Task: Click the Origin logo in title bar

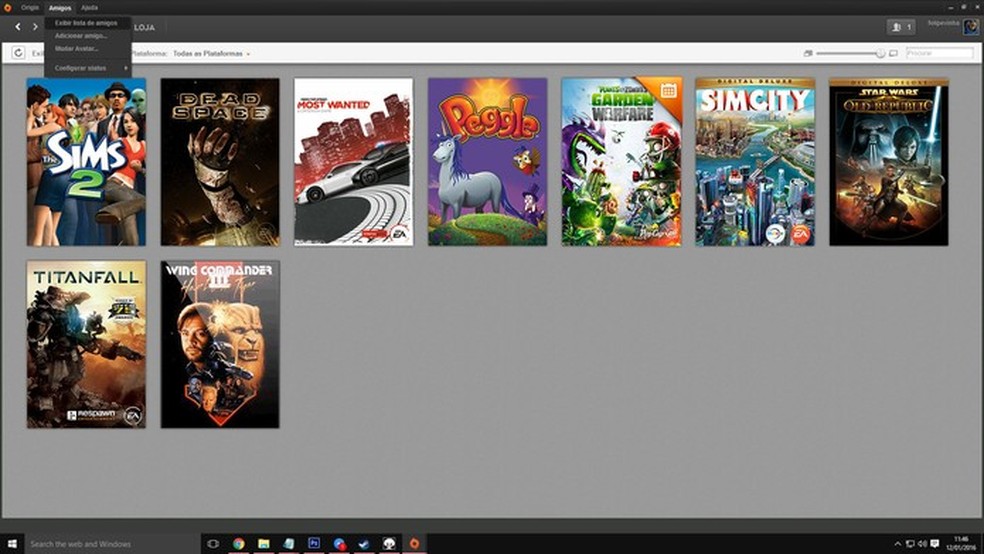Action: tap(8, 7)
